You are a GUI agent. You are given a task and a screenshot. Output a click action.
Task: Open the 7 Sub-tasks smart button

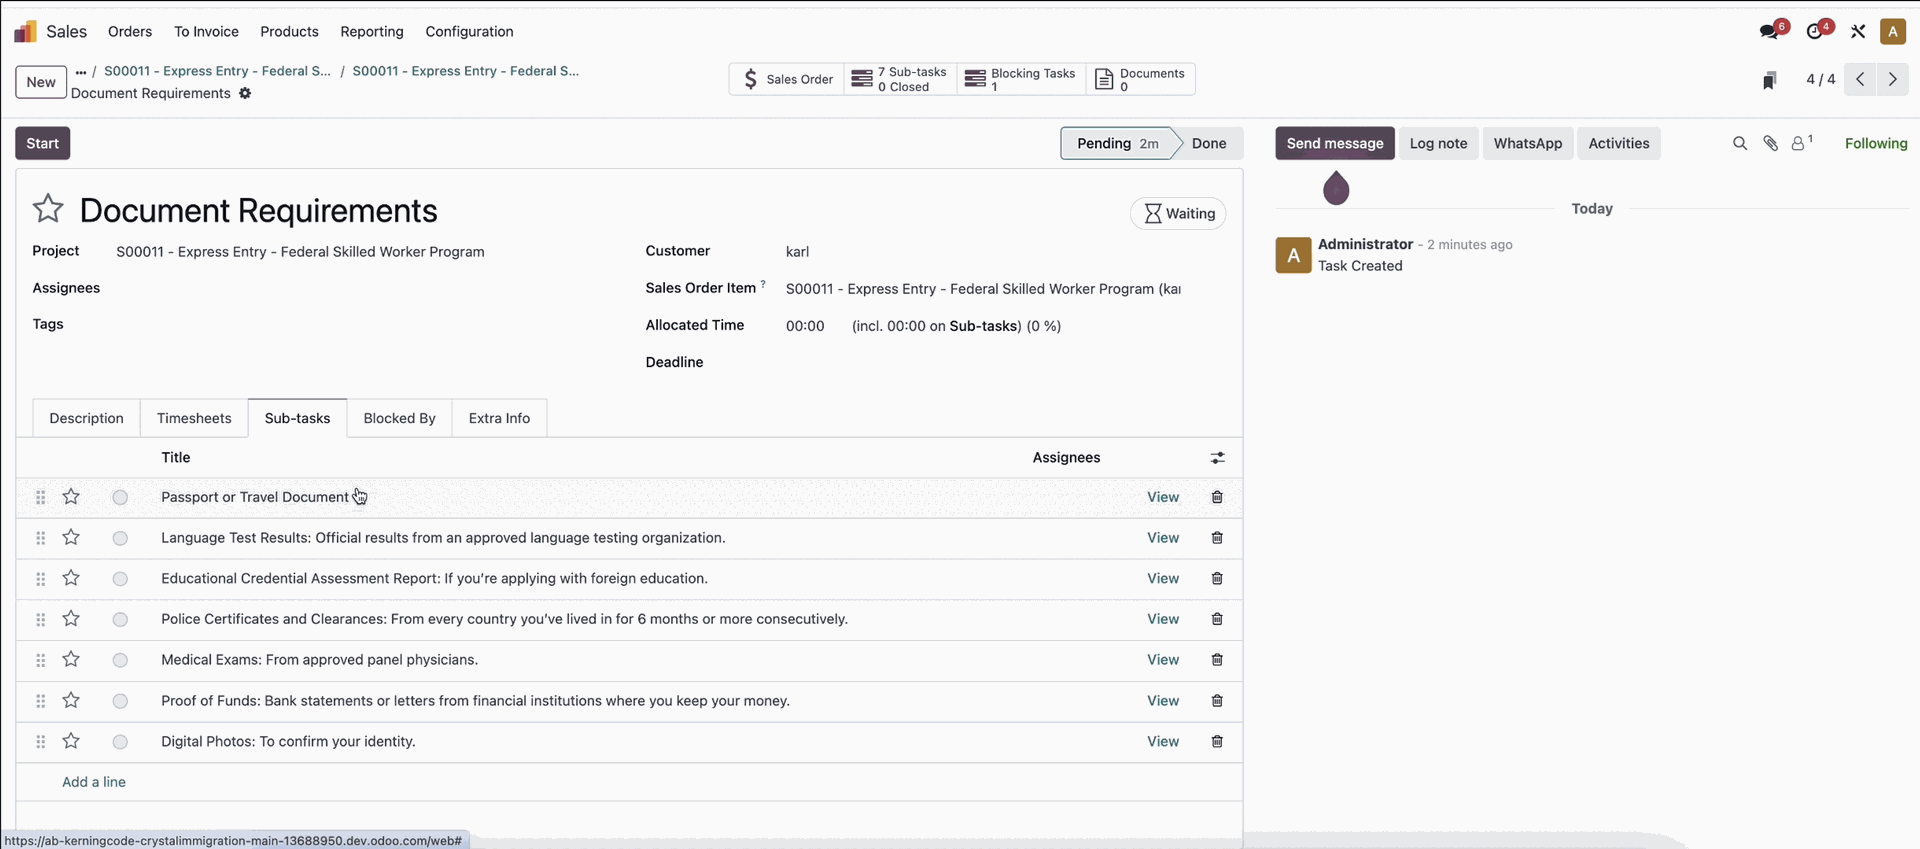[x=900, y=79]
